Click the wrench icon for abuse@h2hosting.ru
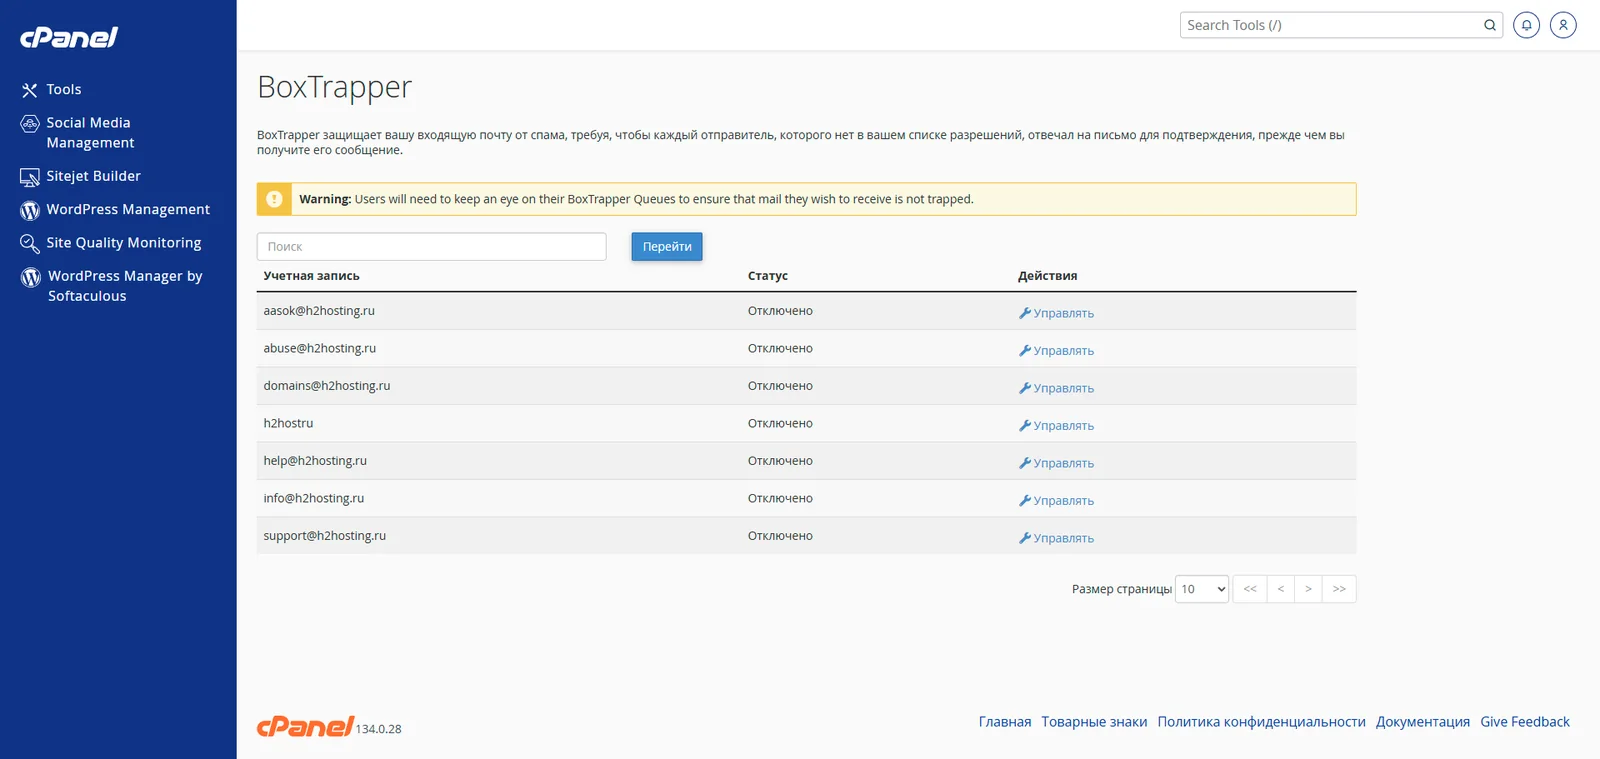Image resolution: width=1600 pixels, height=759 pixels. coord(1024,351)
